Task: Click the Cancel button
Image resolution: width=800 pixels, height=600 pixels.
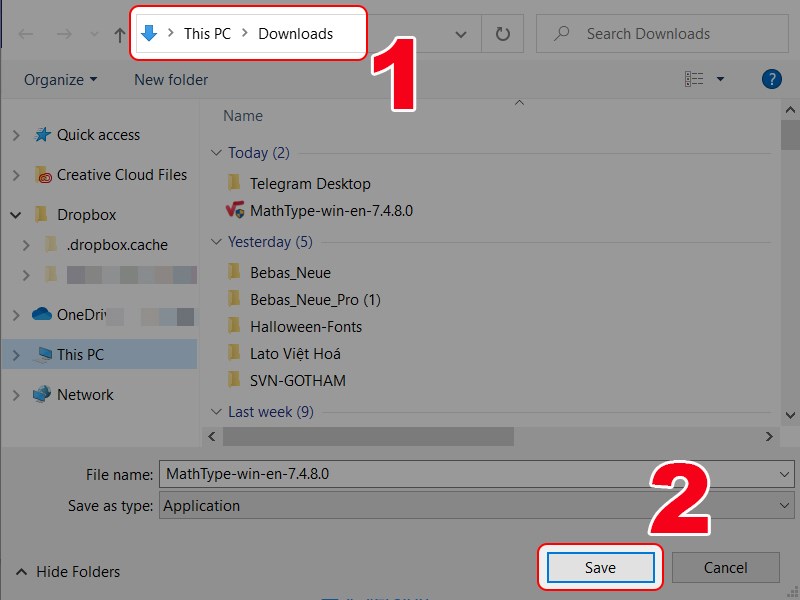Action: 726,567
